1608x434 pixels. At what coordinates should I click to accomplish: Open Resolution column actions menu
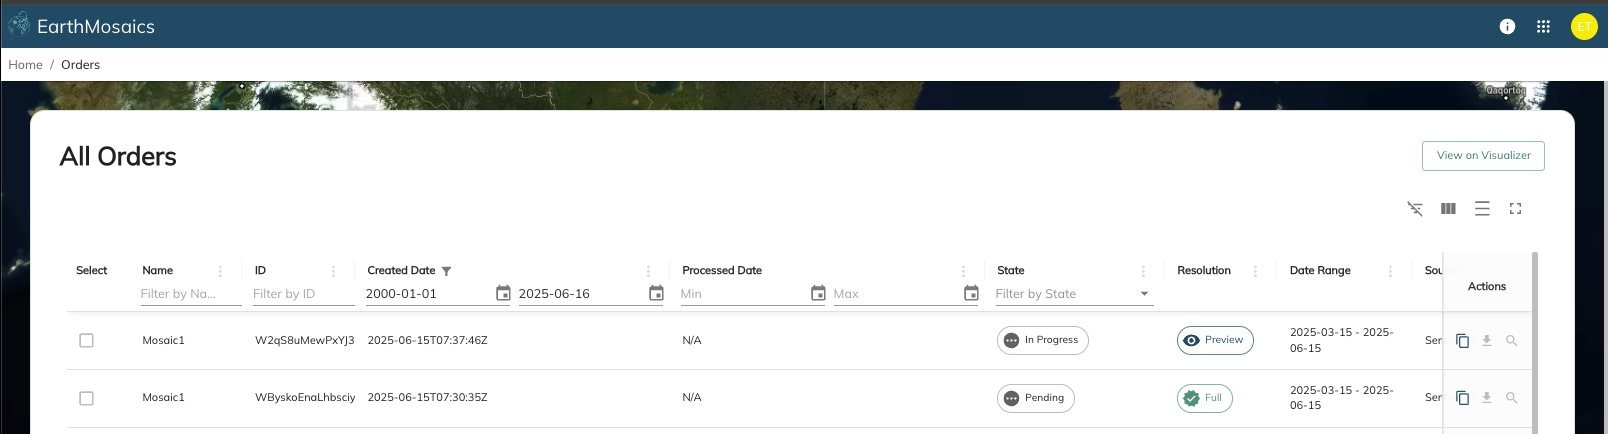click(1255, 271)
